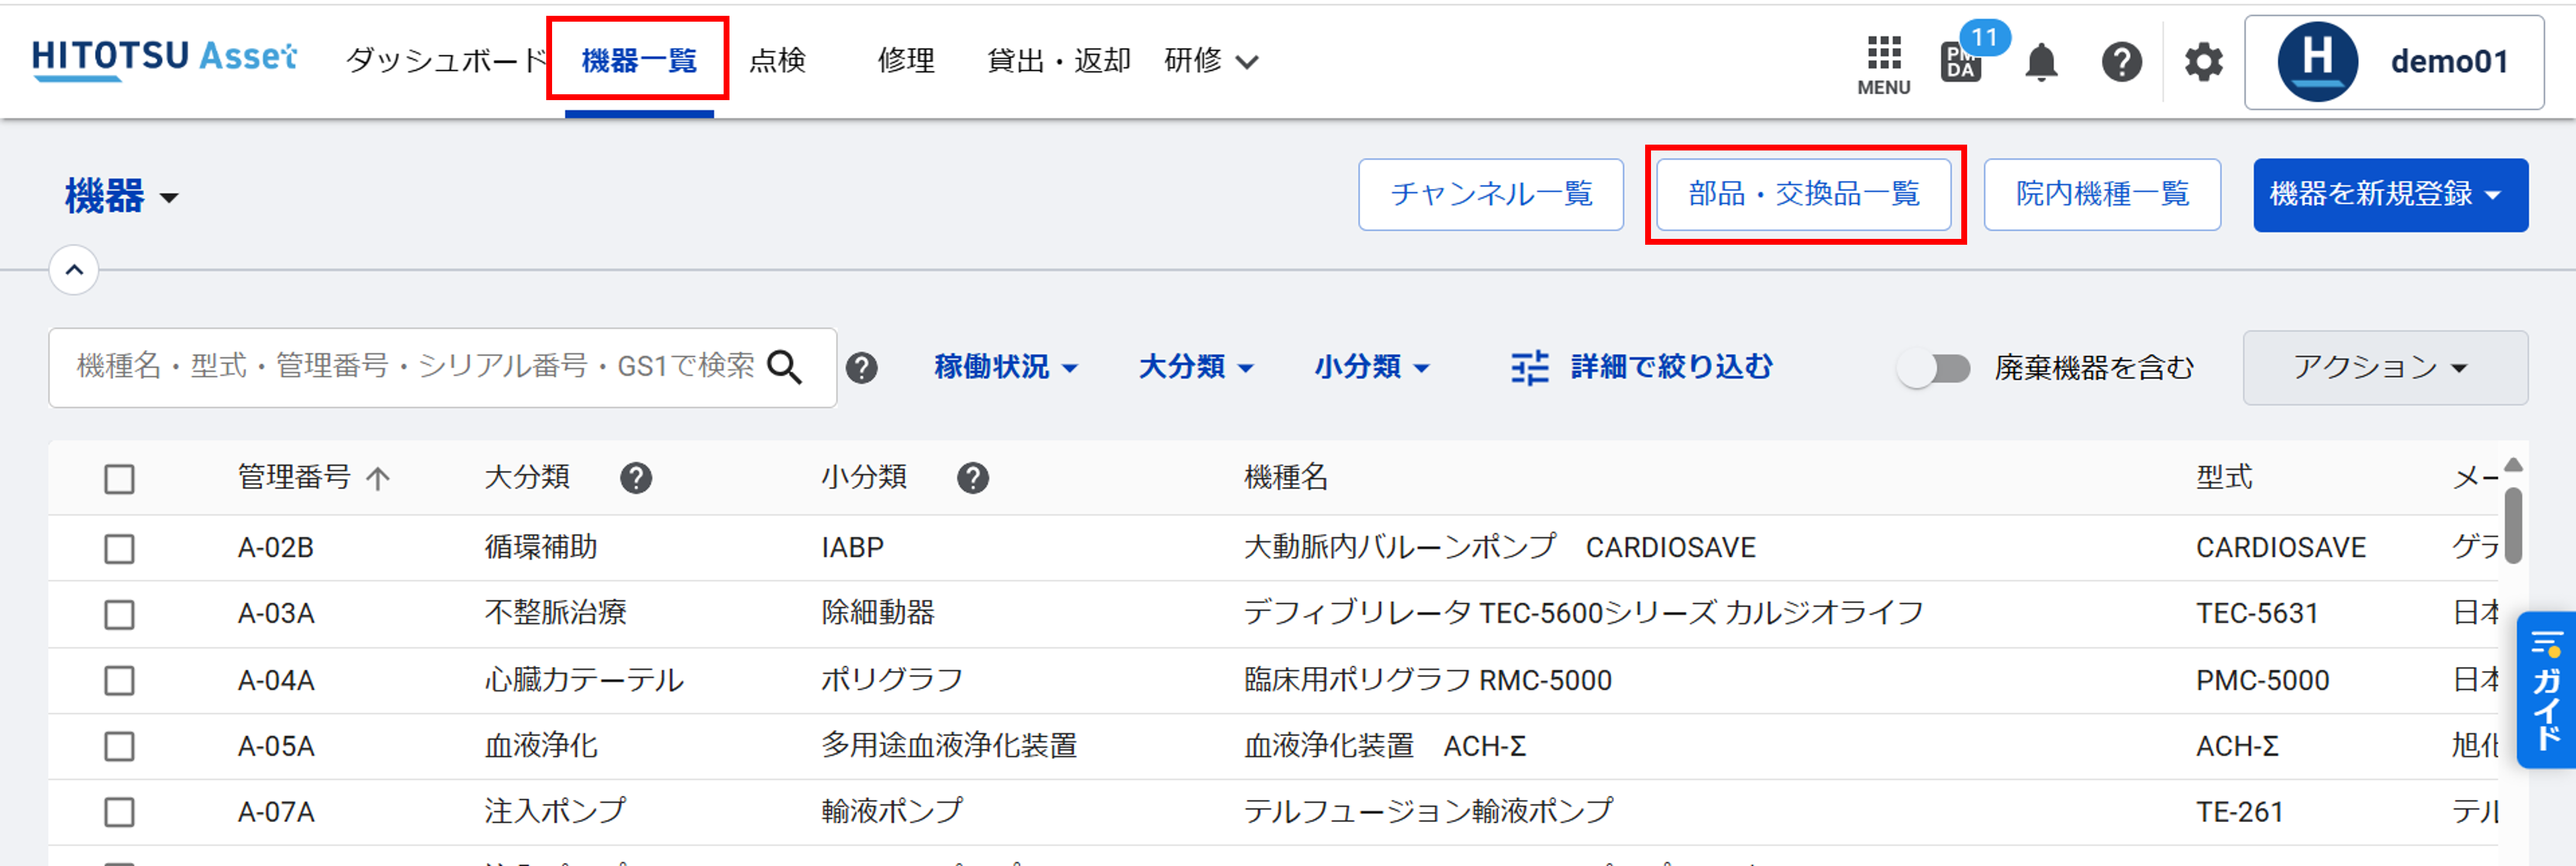This screenshot has height=866, width=2576.
Task: Check the row A-02B checkbox
Action: (x=119, y=548)
